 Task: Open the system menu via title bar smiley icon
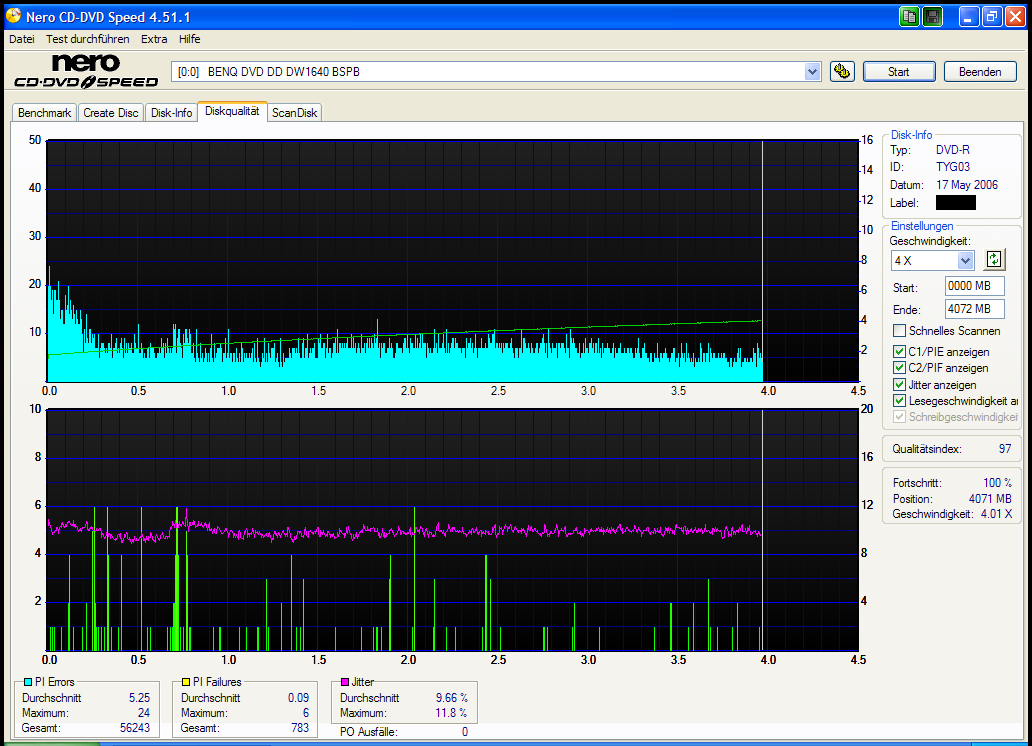click(12, 16)
